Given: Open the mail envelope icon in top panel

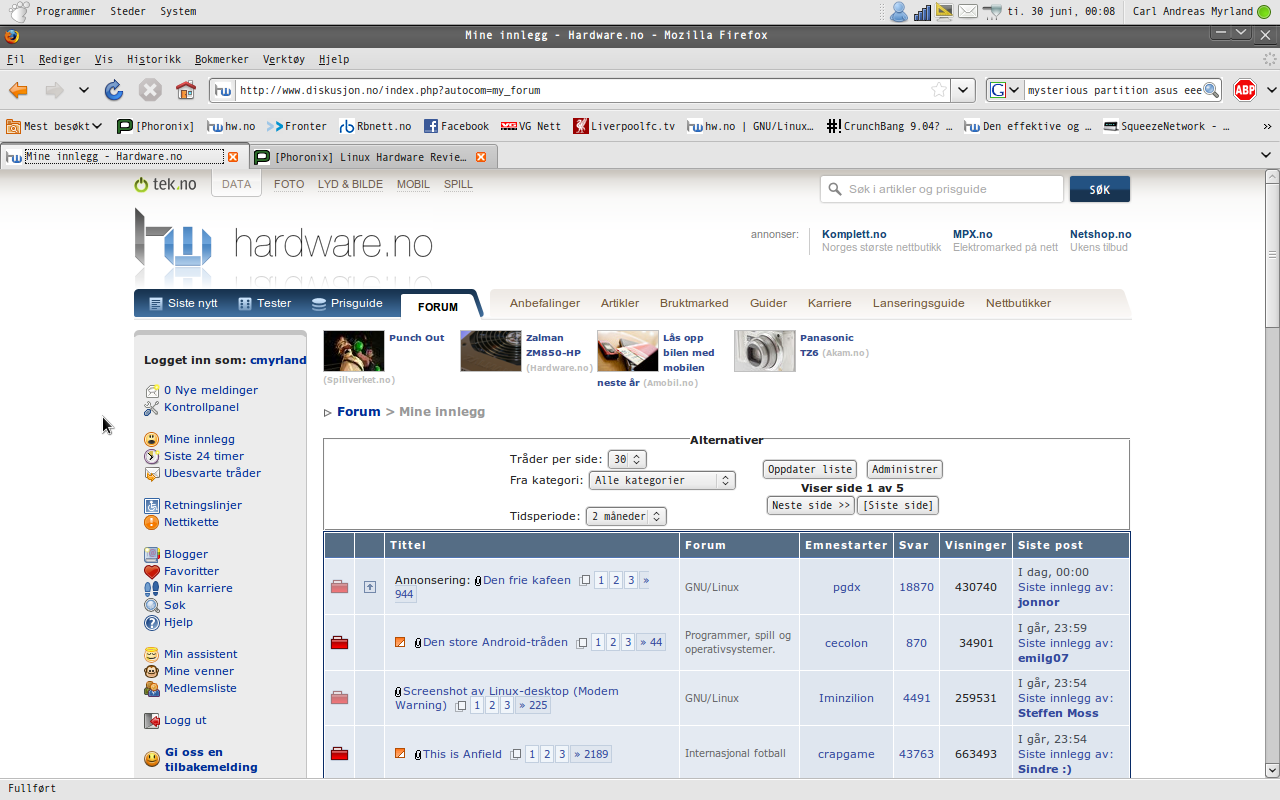Looking at the screenshot, I should click(x=968, y=12).
